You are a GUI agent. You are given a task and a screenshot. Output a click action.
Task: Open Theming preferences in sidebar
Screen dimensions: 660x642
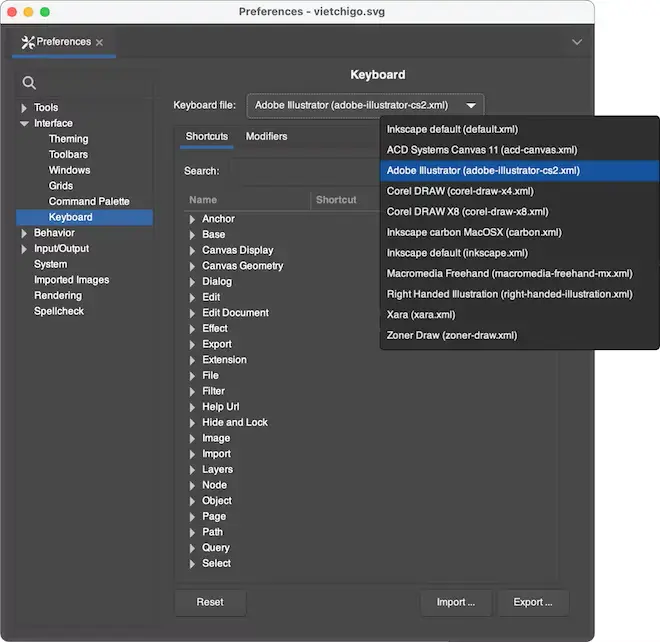click(x=68, y=139)
